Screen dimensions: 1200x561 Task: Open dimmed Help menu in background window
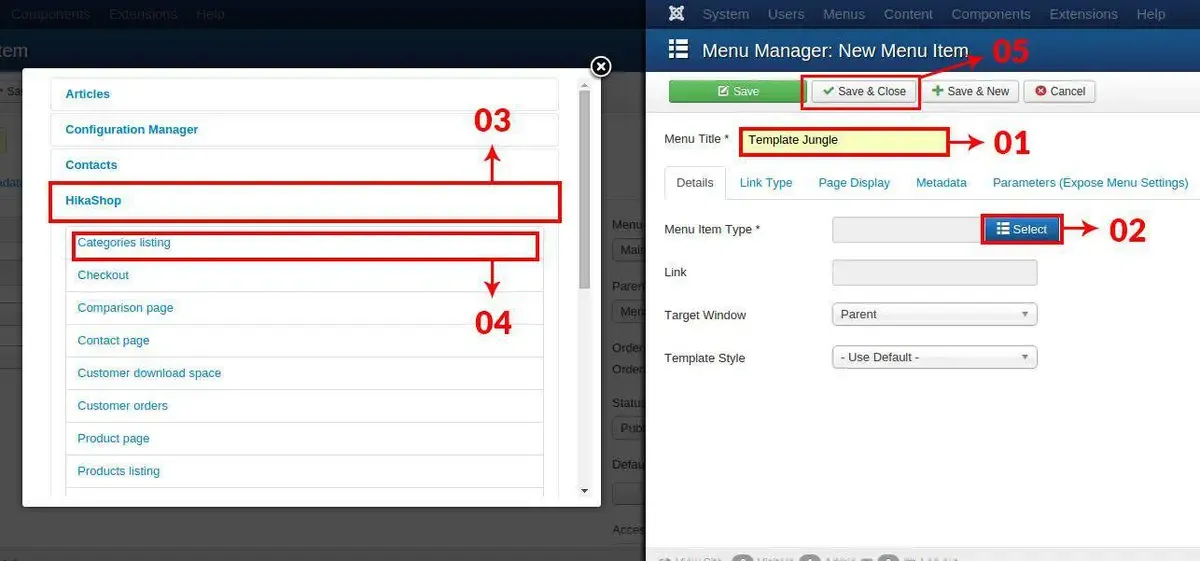210,14
